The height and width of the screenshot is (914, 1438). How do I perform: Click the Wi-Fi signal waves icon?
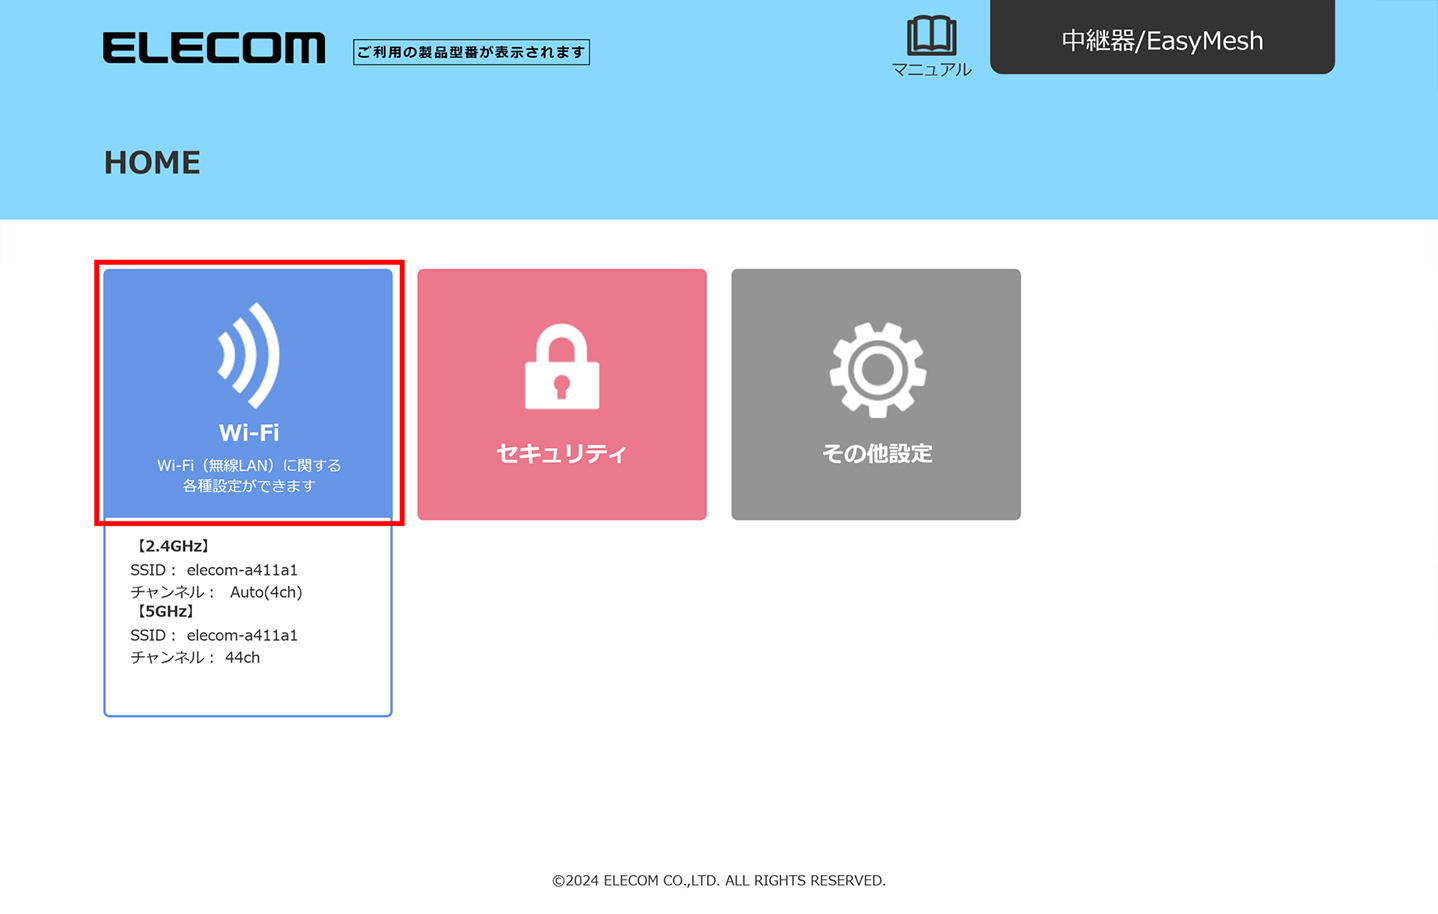pos(248,355)
